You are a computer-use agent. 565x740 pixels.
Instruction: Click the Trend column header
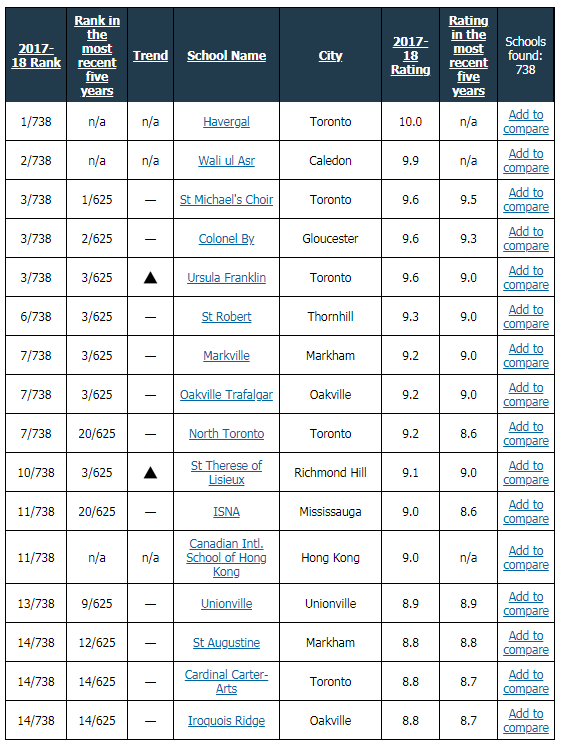(150, 56)
